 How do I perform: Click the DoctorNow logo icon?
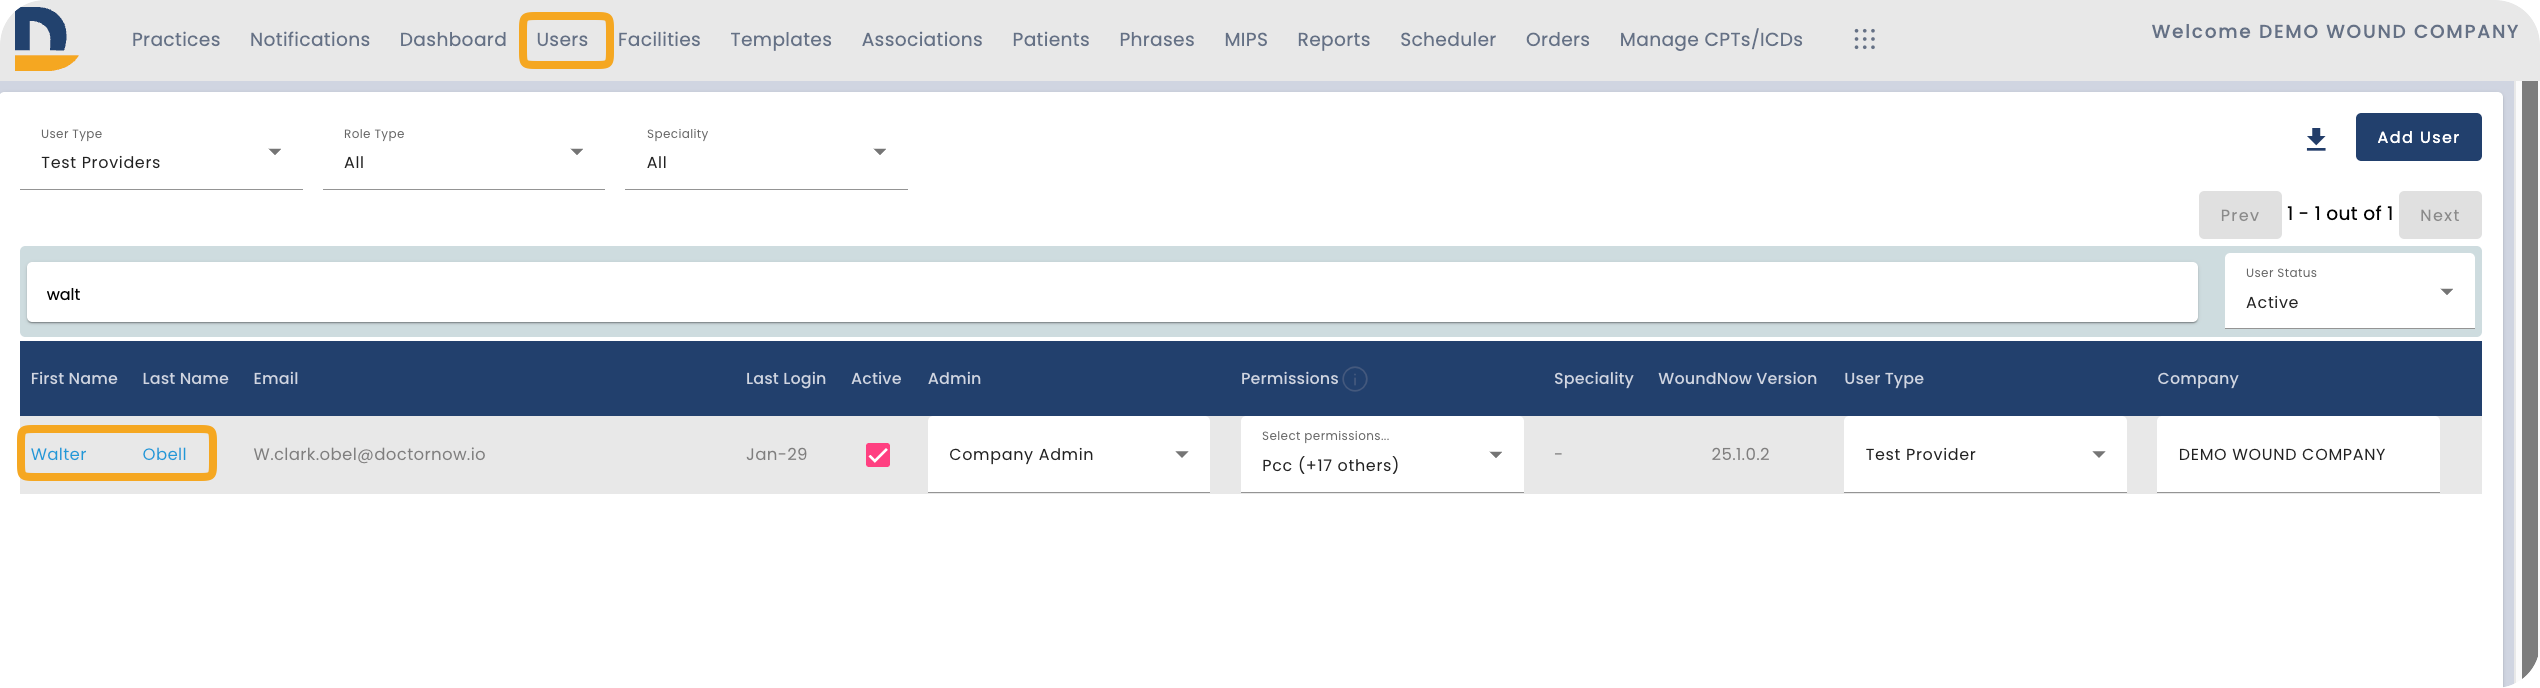tap(45, 39)
